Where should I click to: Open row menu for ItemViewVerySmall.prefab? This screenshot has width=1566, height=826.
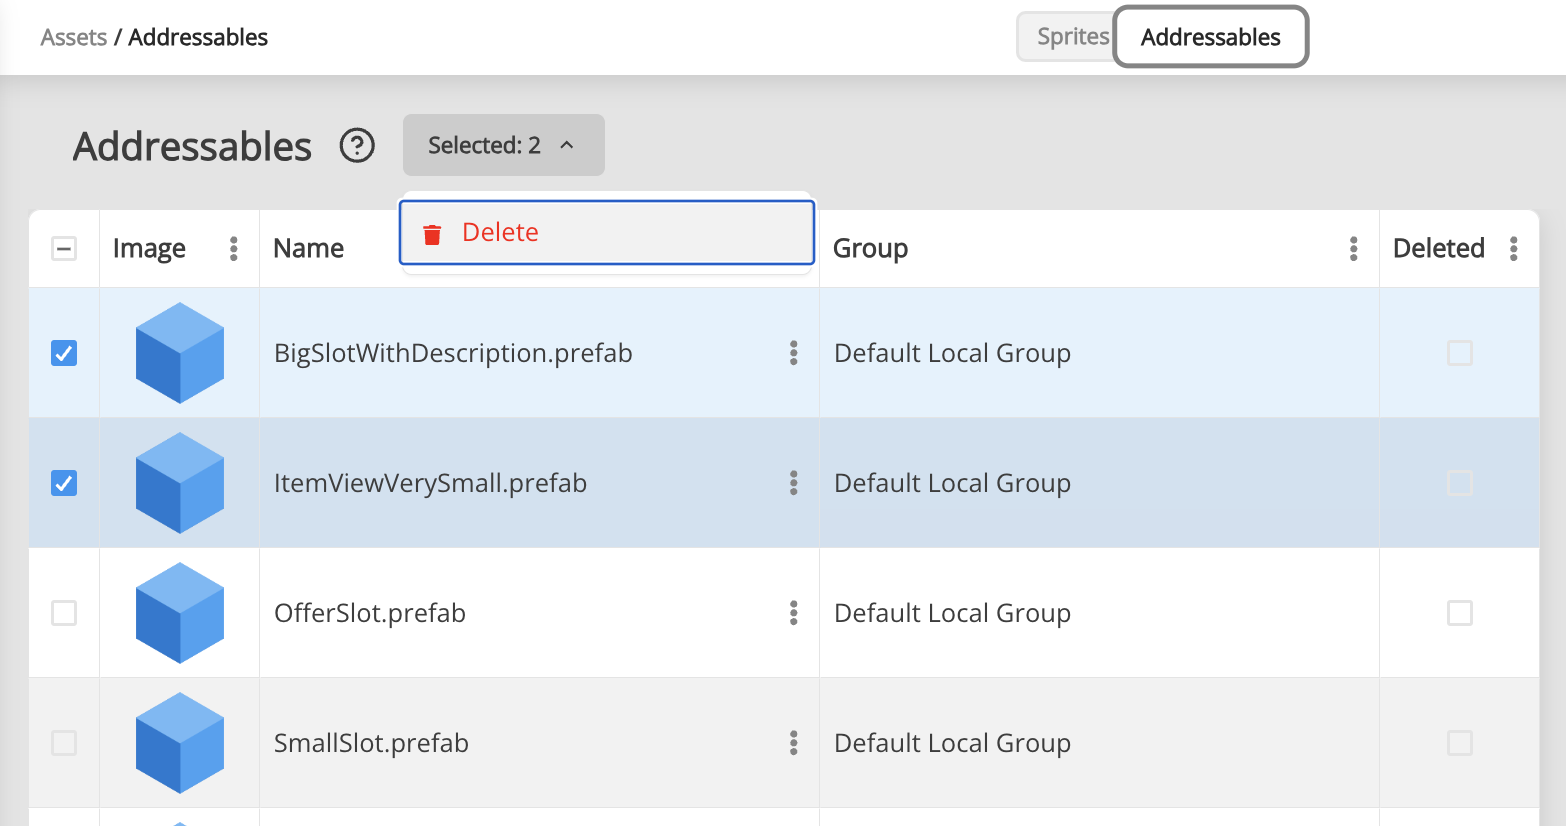click(794, 483)
